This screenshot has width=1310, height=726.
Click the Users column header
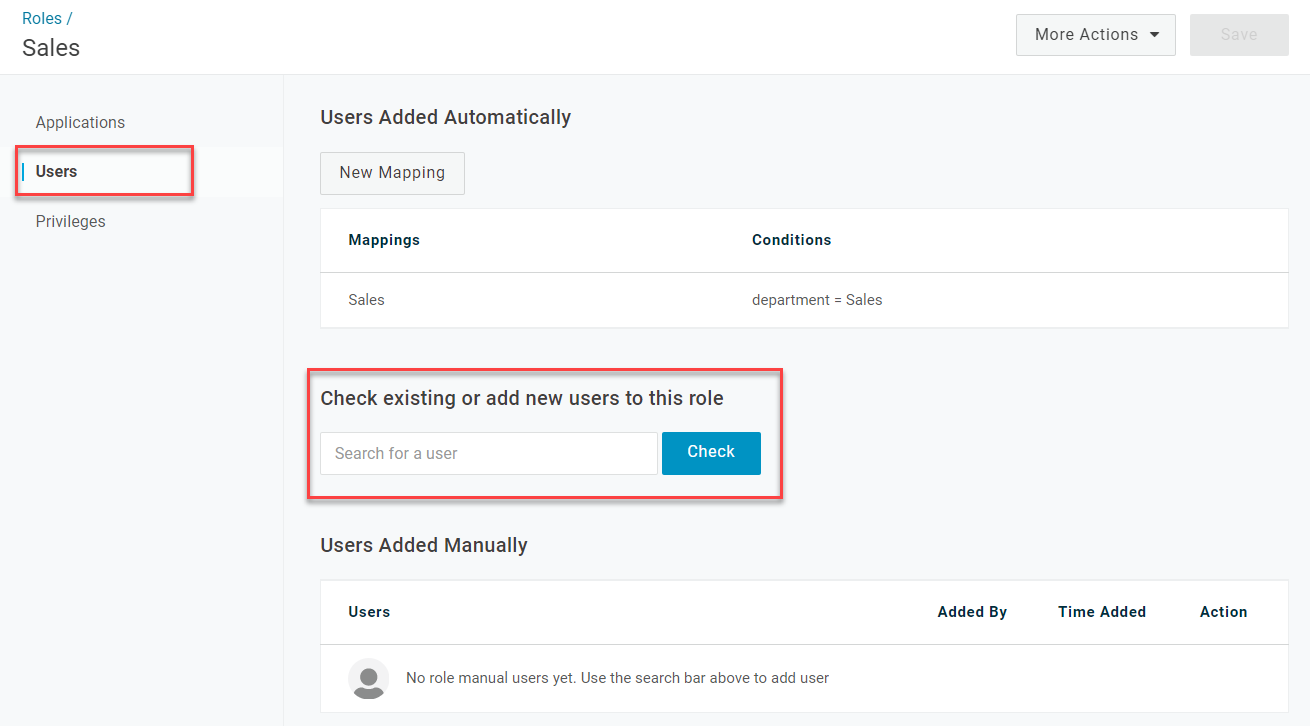click(x=369, y=612)
